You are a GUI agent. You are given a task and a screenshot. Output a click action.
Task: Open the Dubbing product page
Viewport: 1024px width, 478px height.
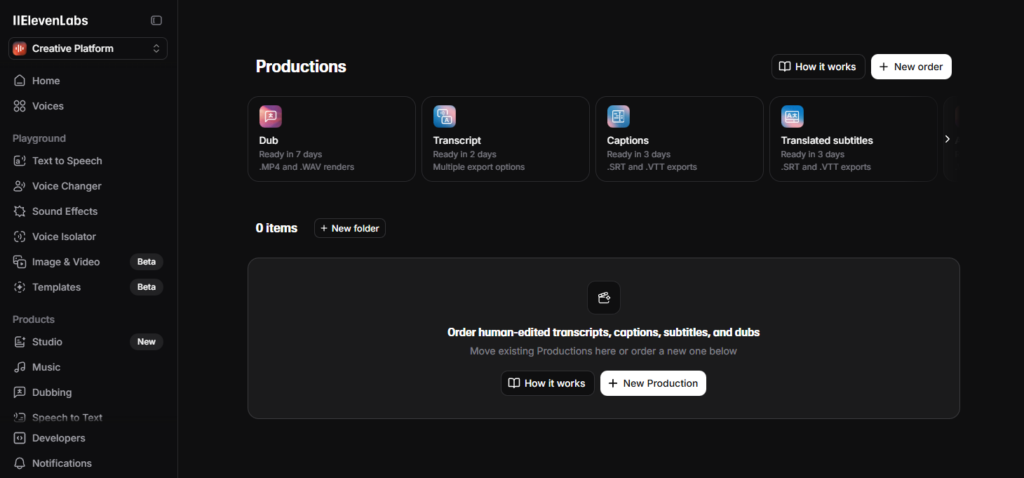coord(52,393)
